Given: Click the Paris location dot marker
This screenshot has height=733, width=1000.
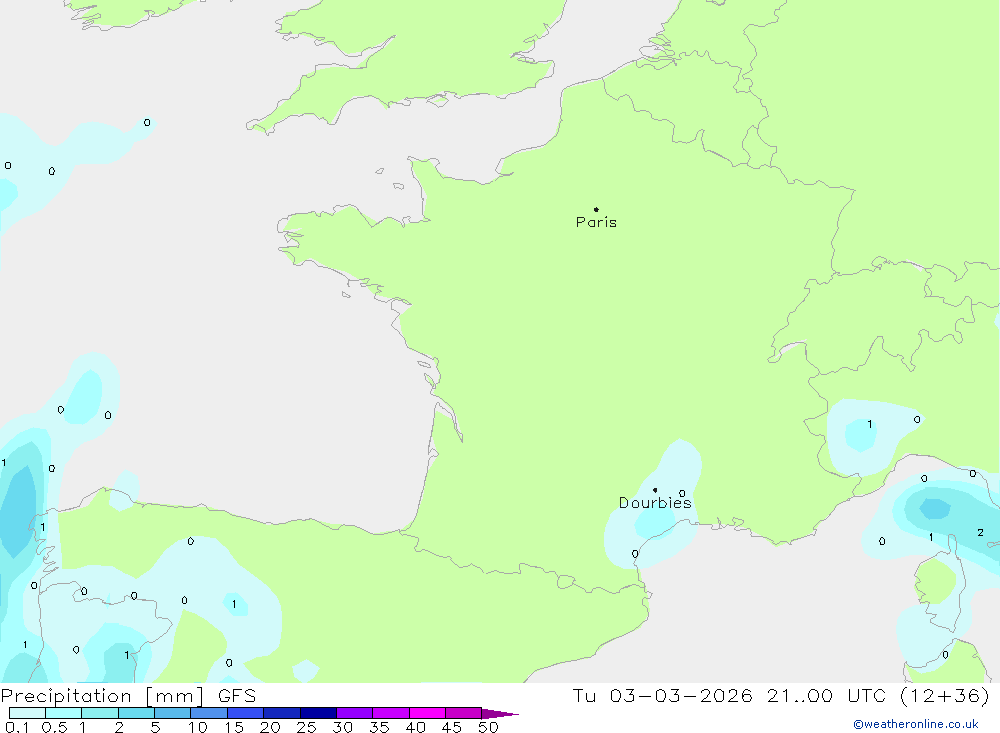Looking at the screenshot, I should 596,209.
